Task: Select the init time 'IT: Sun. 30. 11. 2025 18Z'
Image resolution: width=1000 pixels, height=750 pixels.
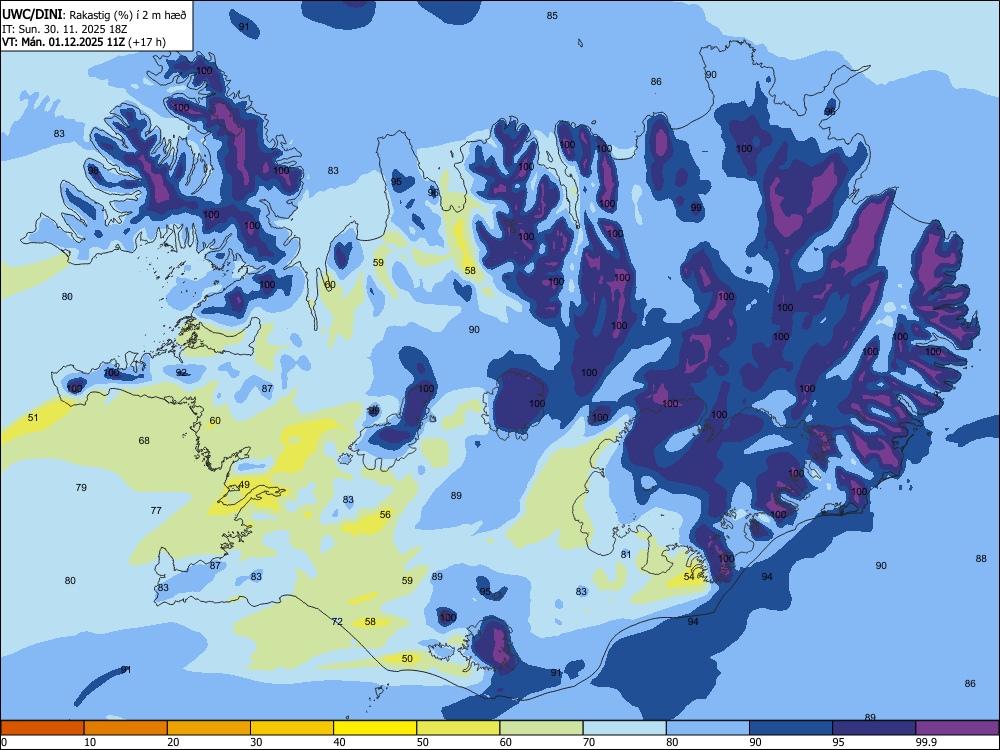Action: pos(64,29)
